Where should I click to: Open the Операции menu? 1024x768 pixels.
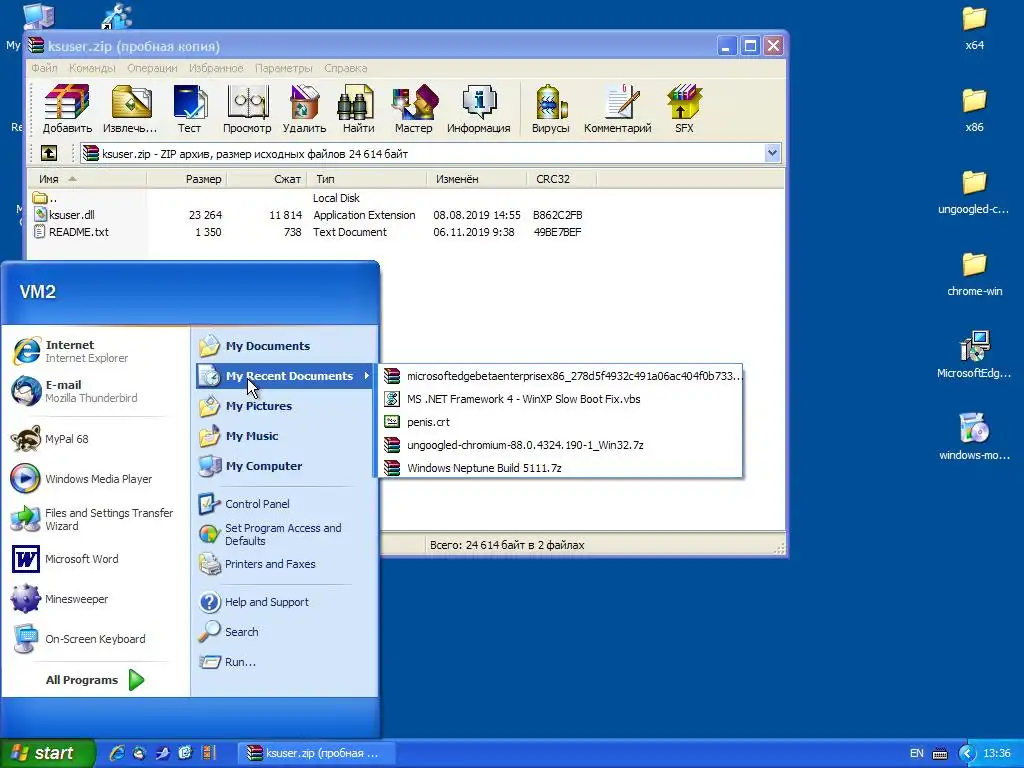tap(152, 68)
